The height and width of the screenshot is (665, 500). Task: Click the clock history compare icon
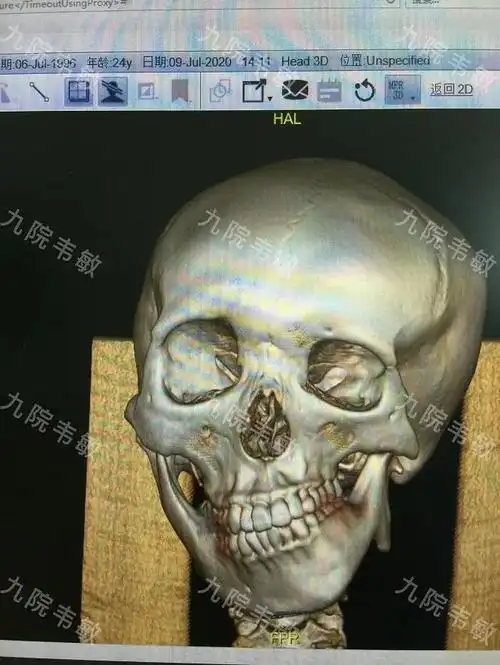pyautogui.click(x=220, y=91)
